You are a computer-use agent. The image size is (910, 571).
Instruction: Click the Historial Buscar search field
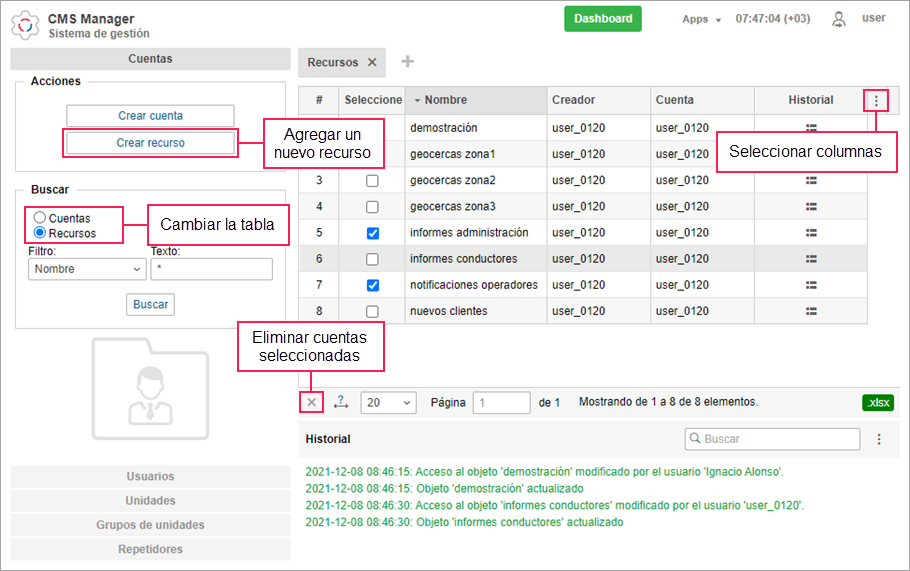tap(772, 439)
